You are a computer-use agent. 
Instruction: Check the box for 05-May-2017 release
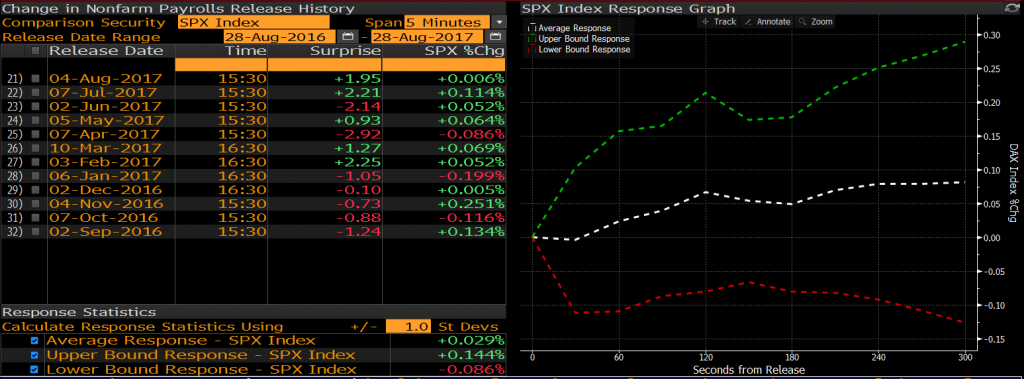click(x=35, y=120)
